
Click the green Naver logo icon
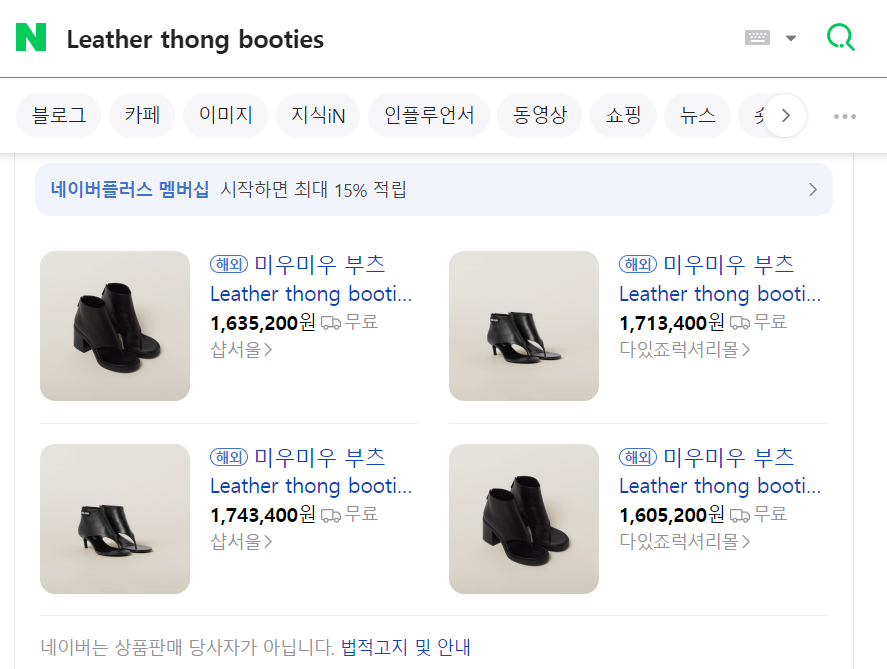click(31, 38)
